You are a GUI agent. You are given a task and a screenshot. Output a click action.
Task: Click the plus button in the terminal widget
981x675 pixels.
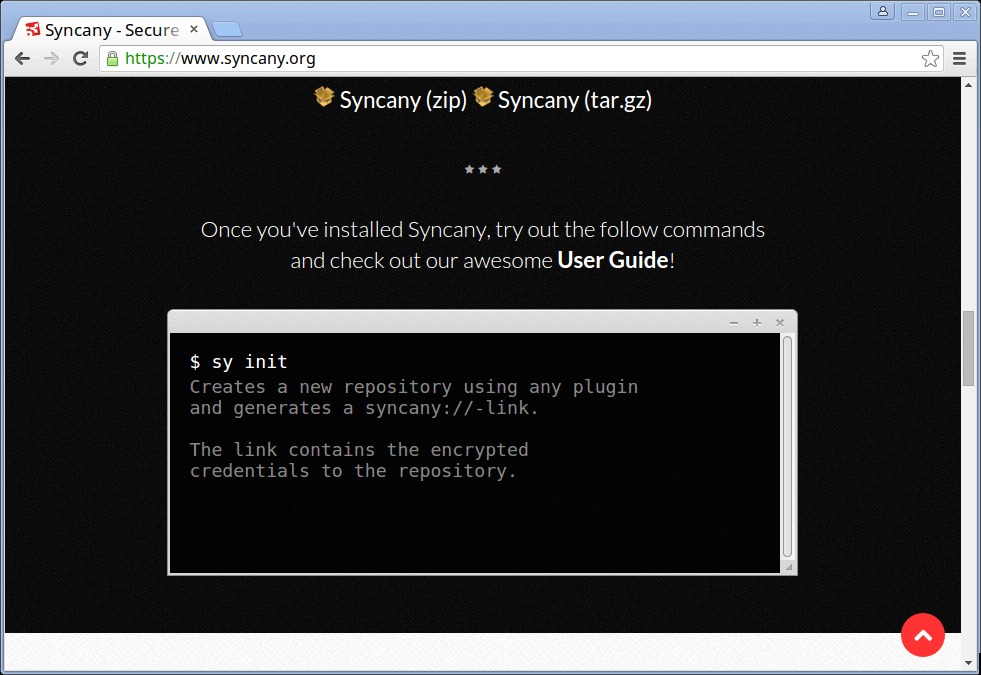757,323
